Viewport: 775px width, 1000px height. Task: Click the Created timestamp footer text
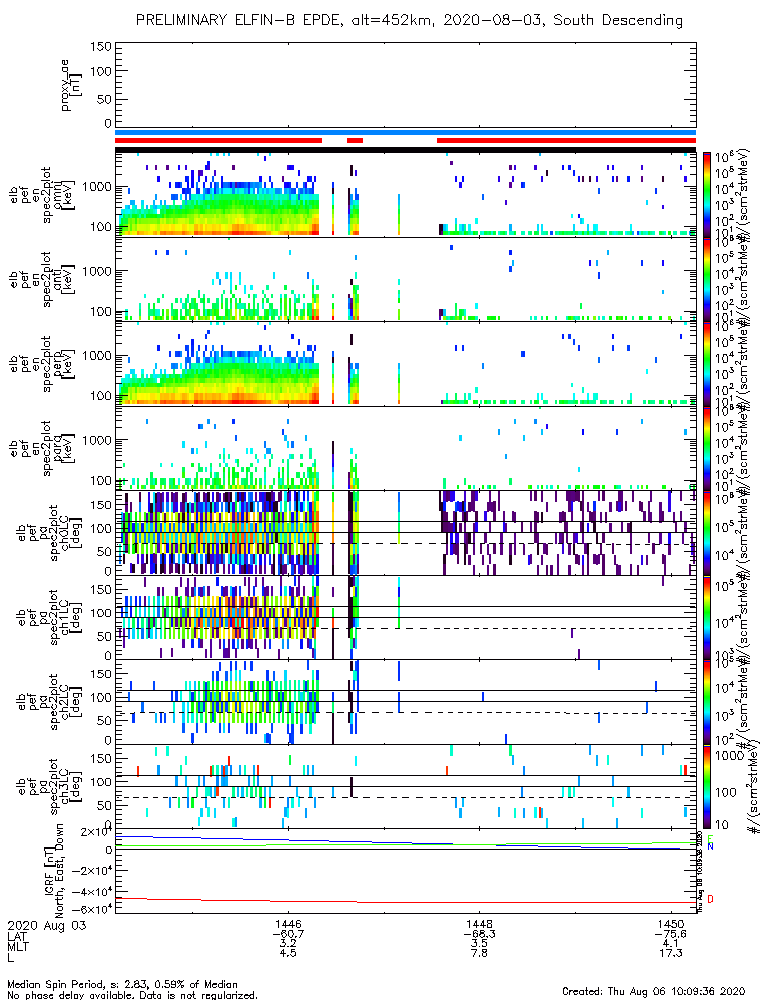pyautogui.click(x=653, y=991)
